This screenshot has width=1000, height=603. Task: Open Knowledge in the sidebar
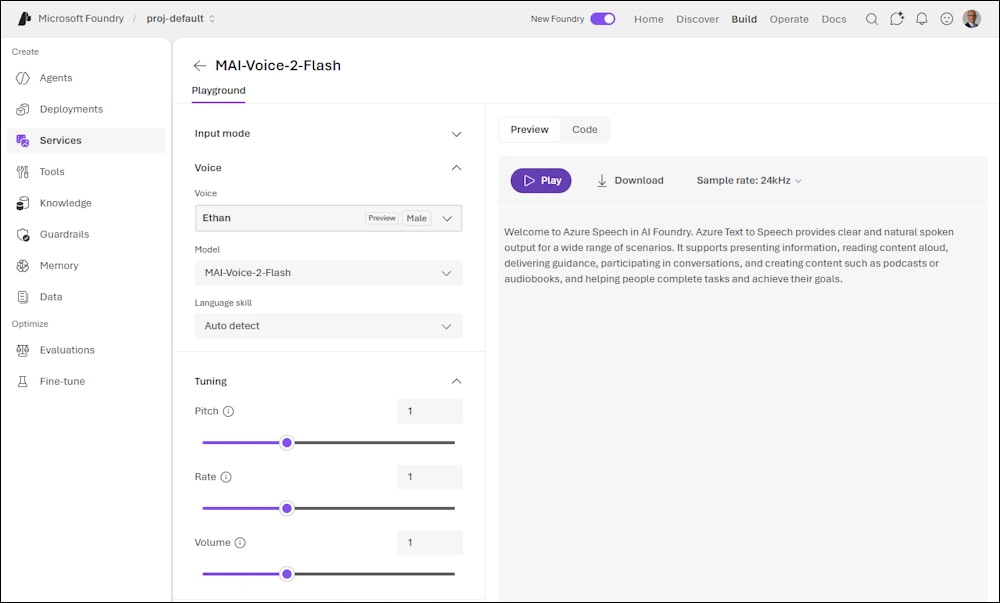click(x=86, y=203)
